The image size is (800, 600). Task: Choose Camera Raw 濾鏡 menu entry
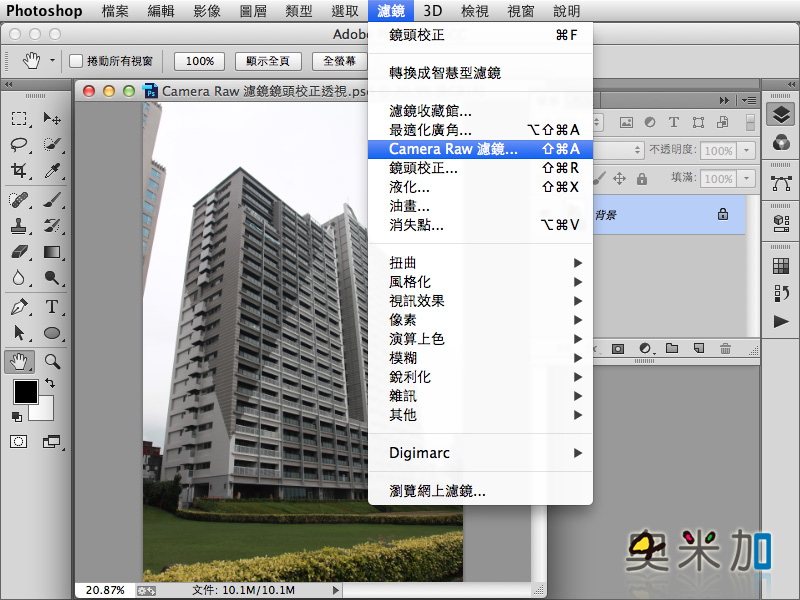click(480, 149)
